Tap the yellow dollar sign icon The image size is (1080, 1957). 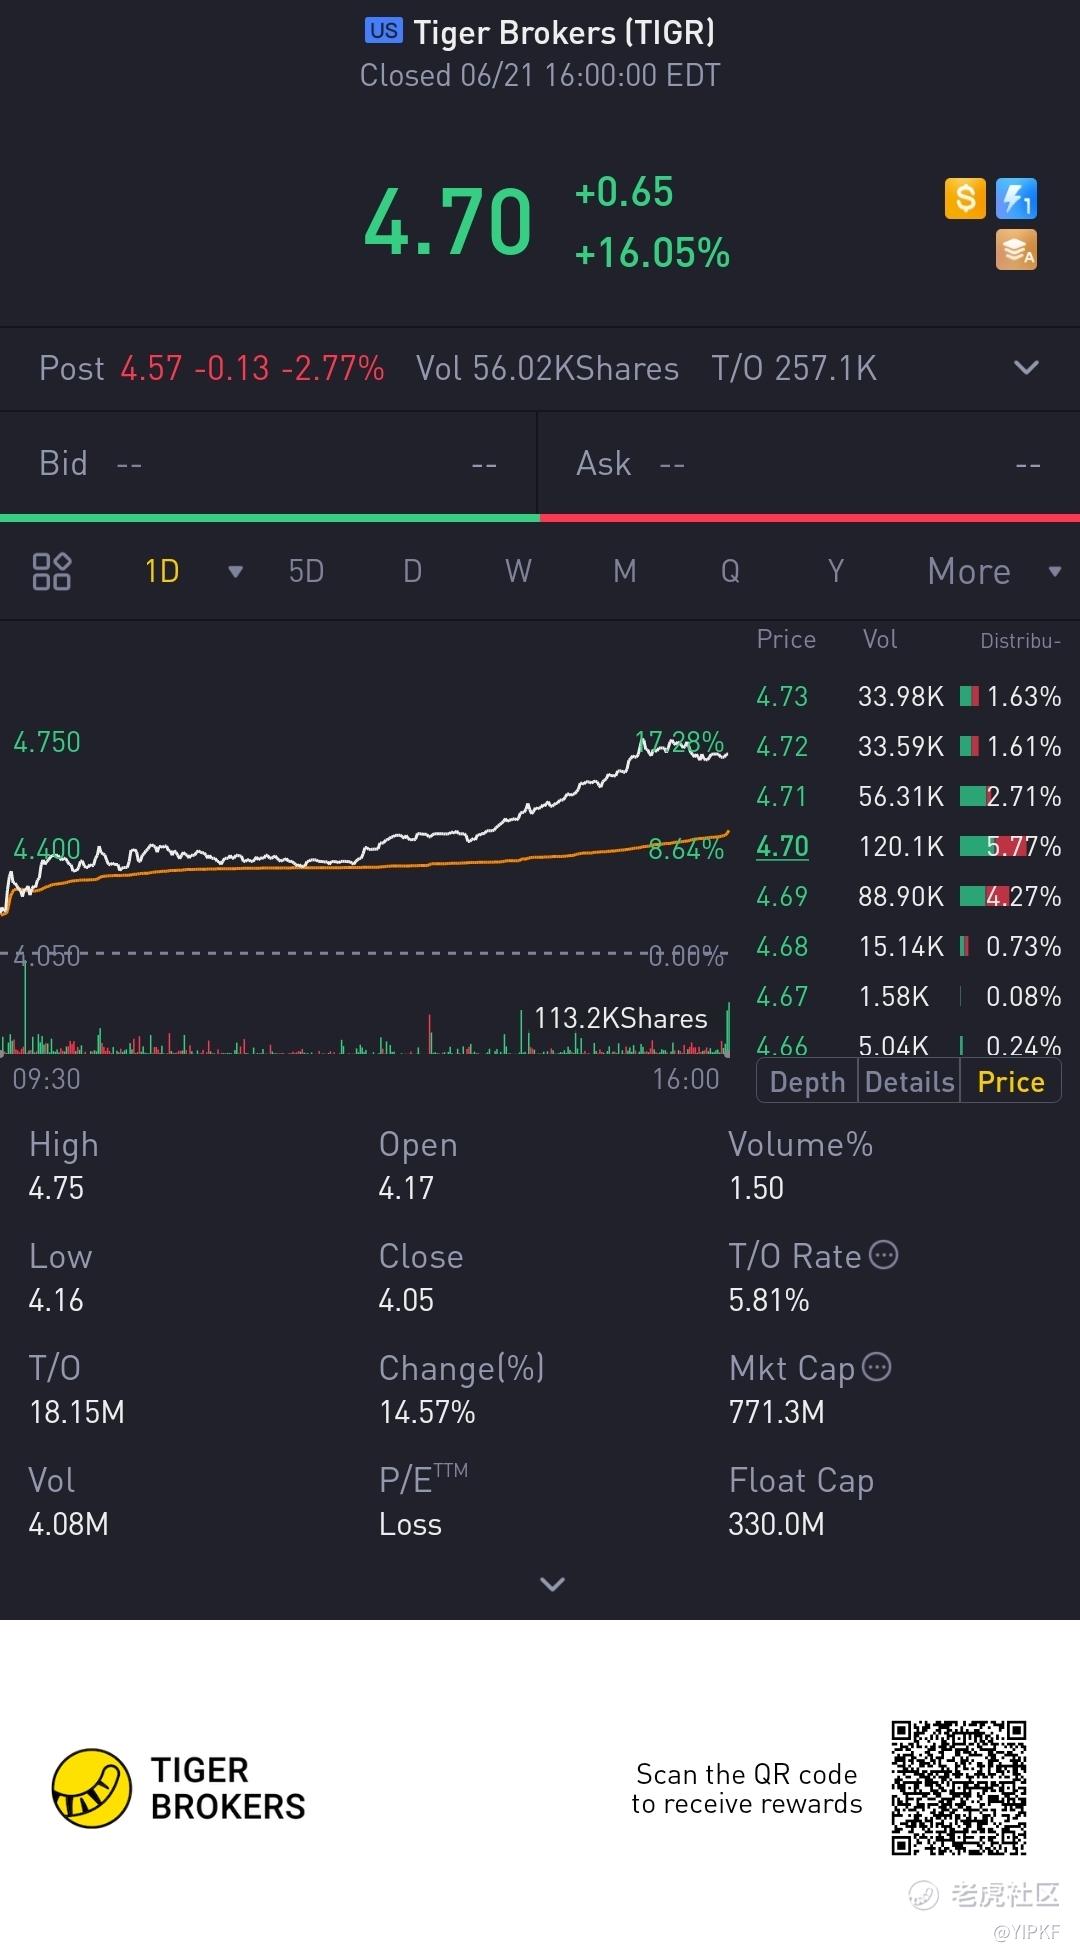point(965,198)
